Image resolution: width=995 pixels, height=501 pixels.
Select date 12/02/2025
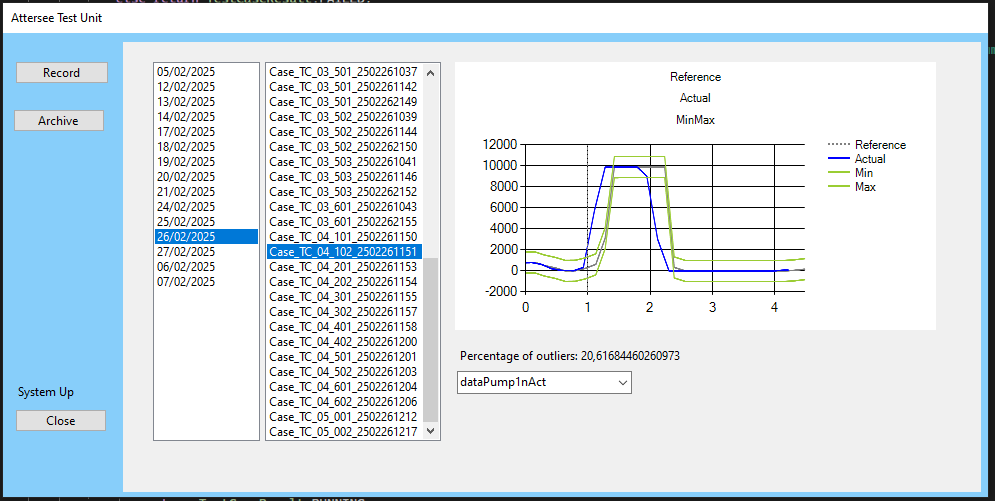point(206,87)
